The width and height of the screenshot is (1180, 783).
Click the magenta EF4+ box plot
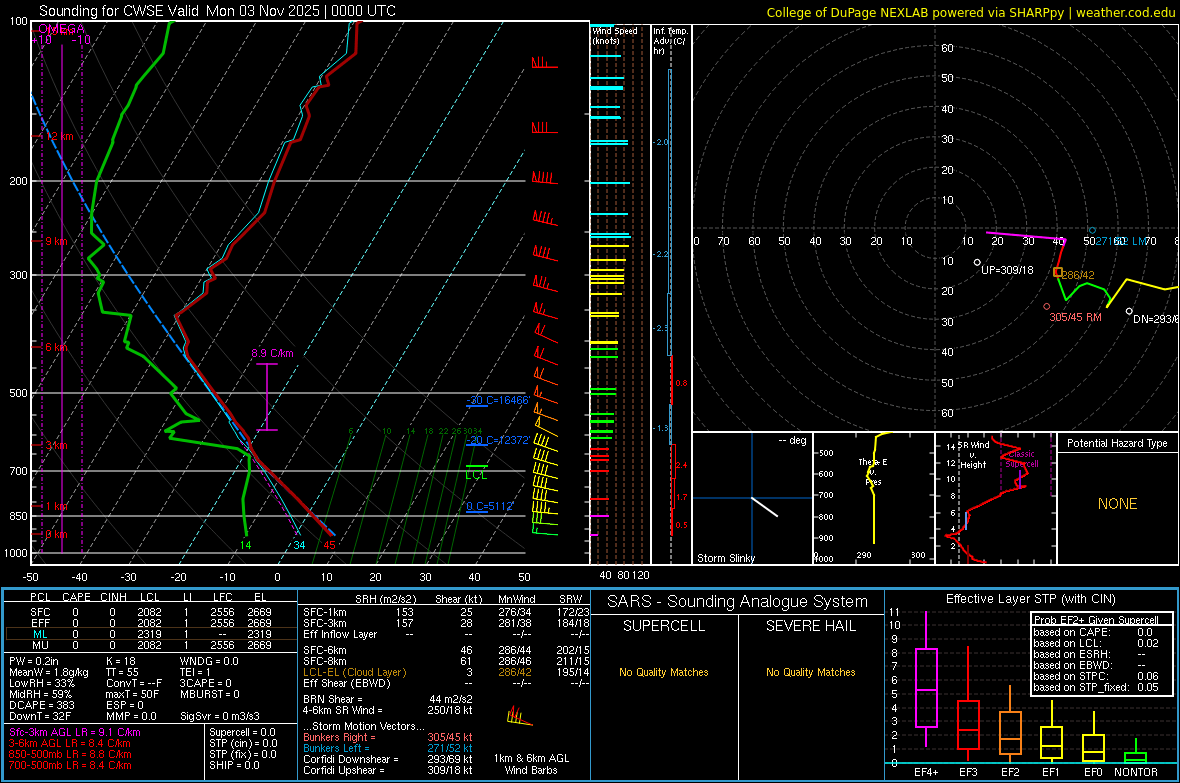coord(926,679)
